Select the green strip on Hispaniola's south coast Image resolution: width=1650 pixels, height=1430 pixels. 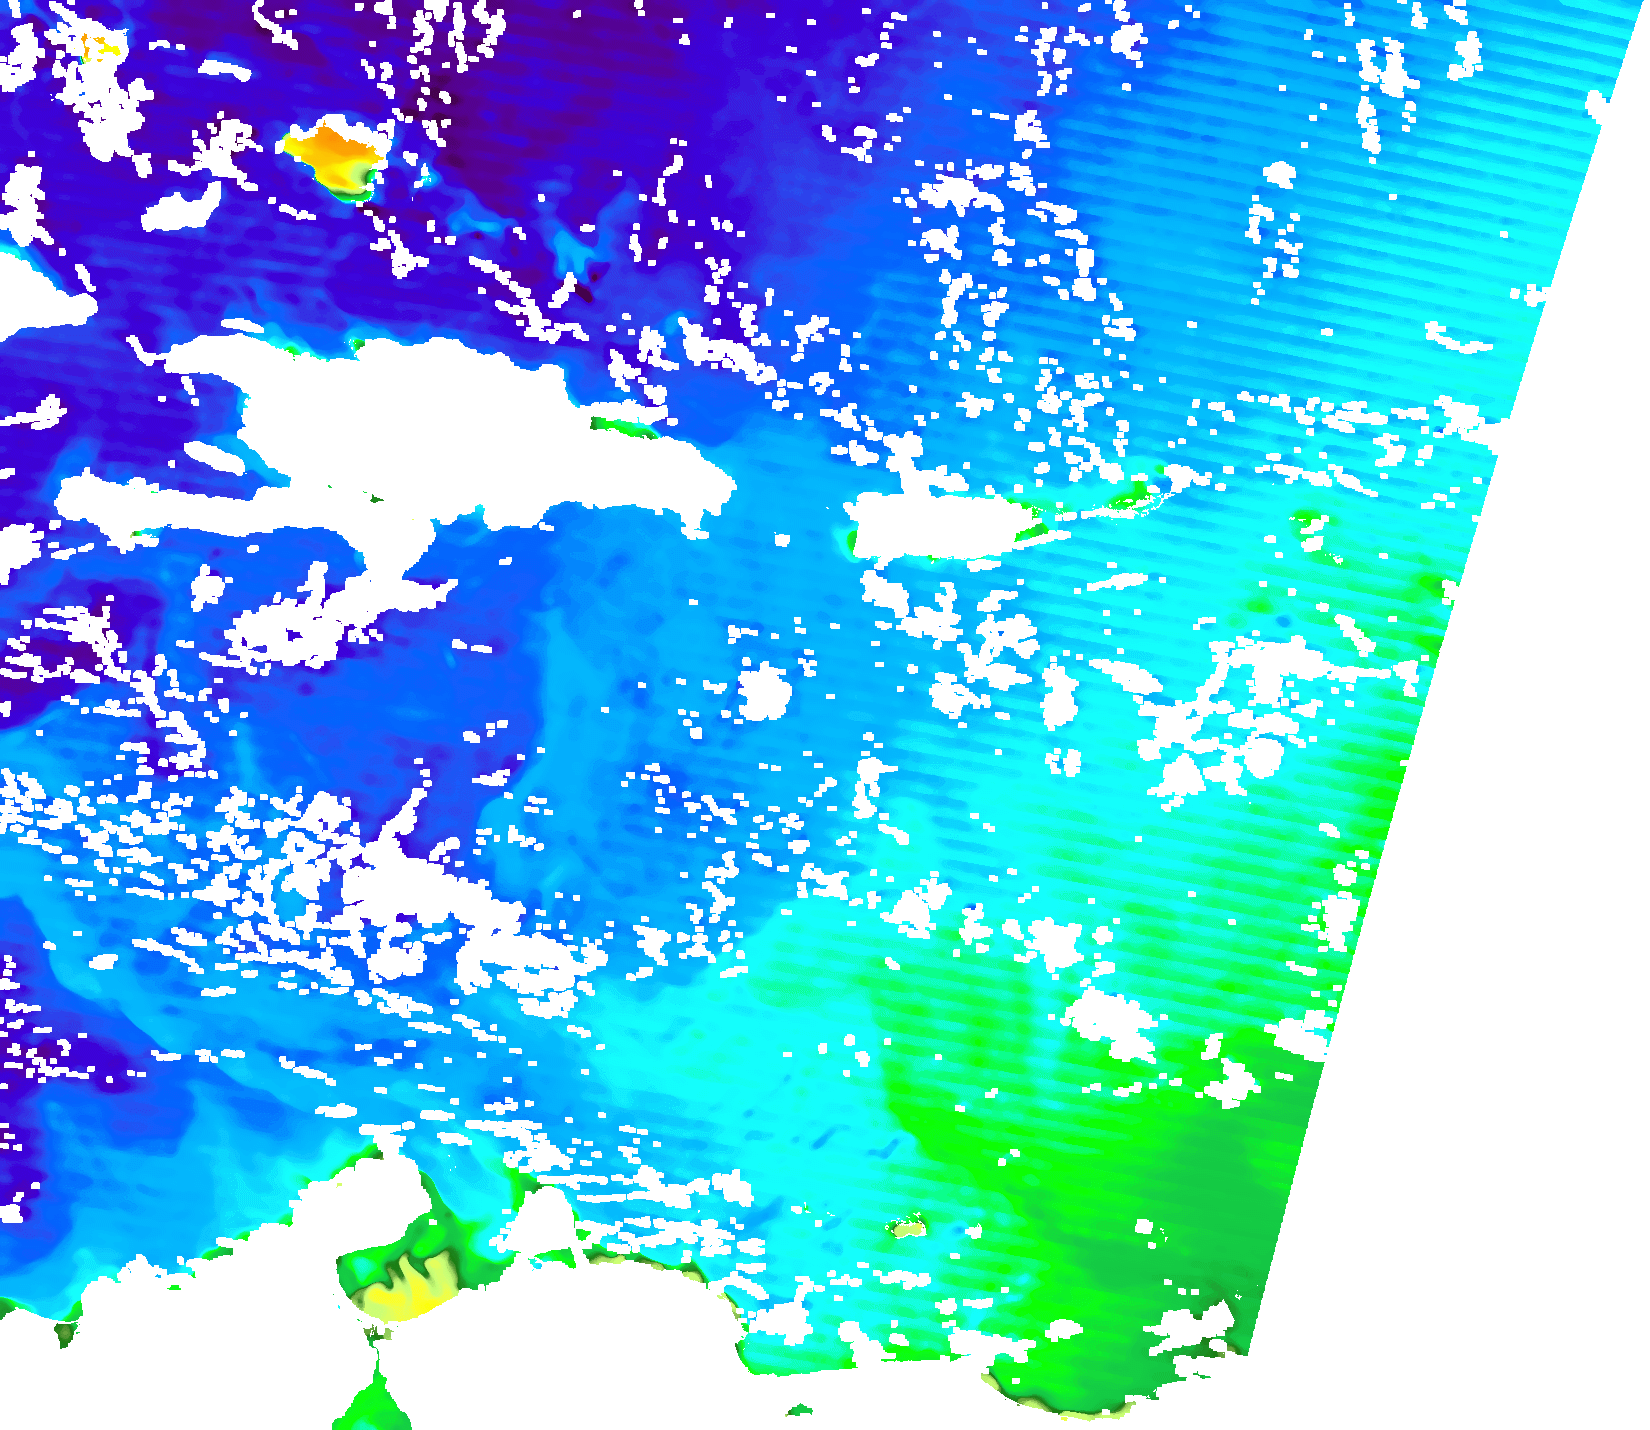620,427
